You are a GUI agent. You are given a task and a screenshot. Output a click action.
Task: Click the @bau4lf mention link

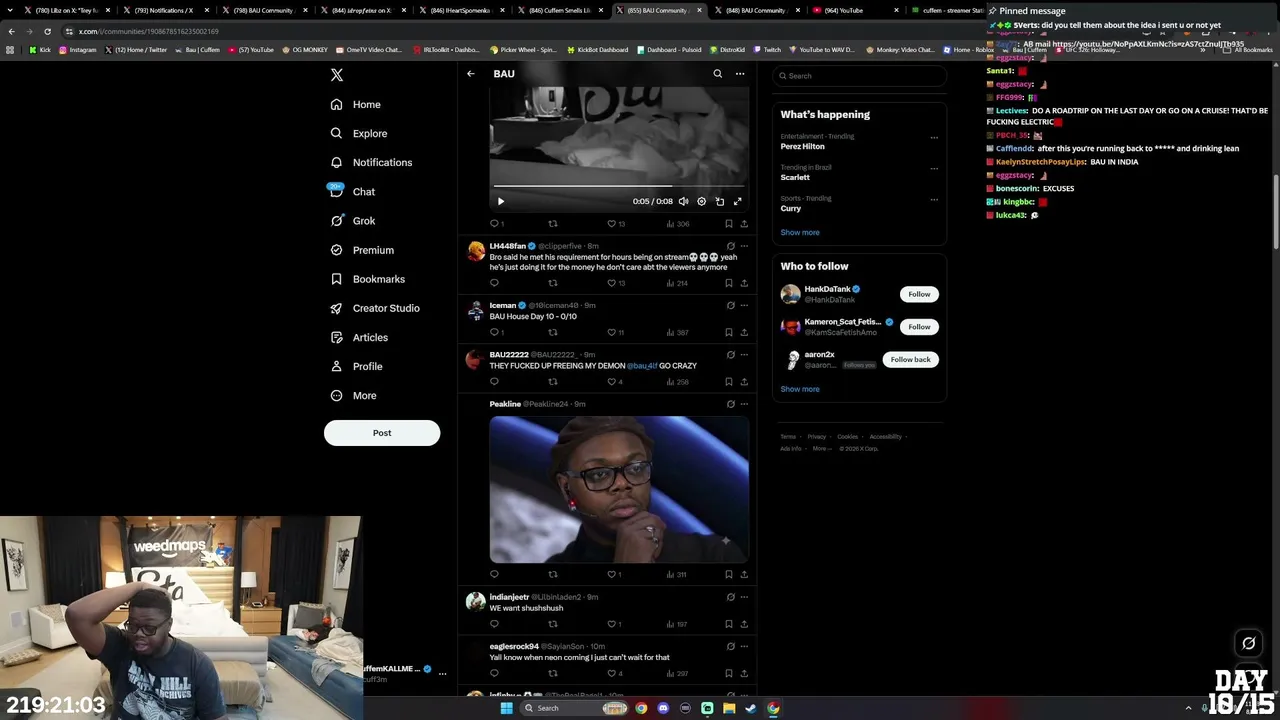(x=642, y=366)
